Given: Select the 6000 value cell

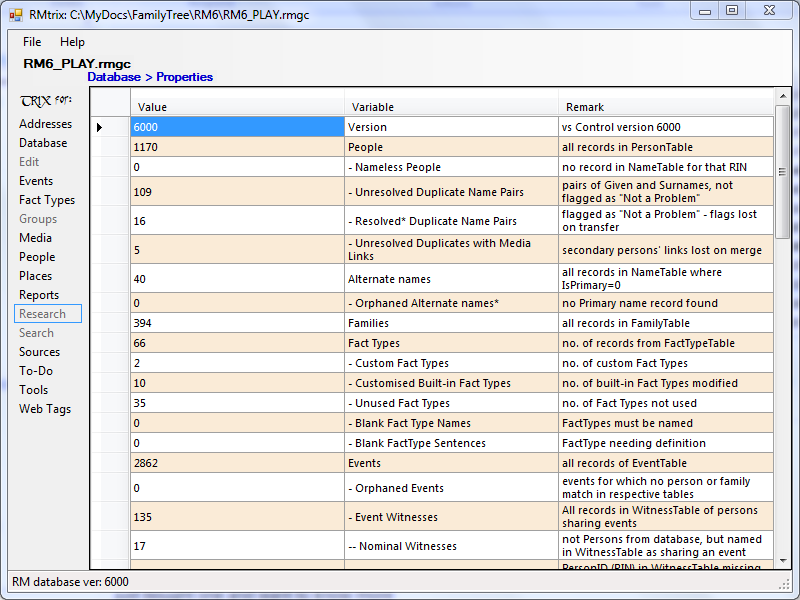Looking at the screenshot, I should (x=237, y=127).
